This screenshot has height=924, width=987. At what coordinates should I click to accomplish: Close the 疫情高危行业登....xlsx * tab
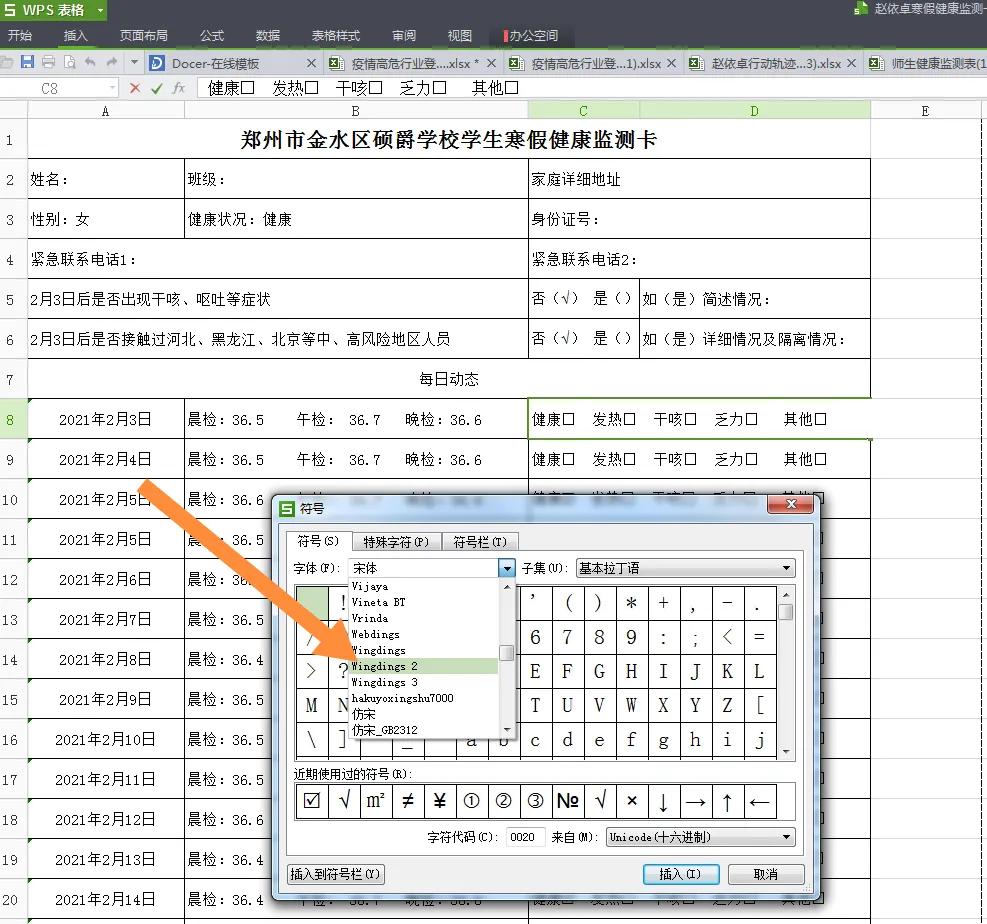492,63
